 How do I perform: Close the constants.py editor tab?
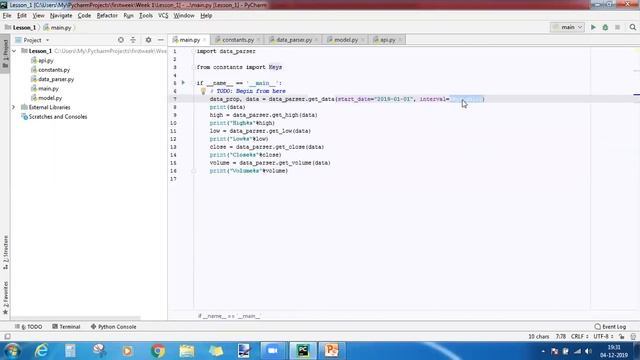click(258, 40)
